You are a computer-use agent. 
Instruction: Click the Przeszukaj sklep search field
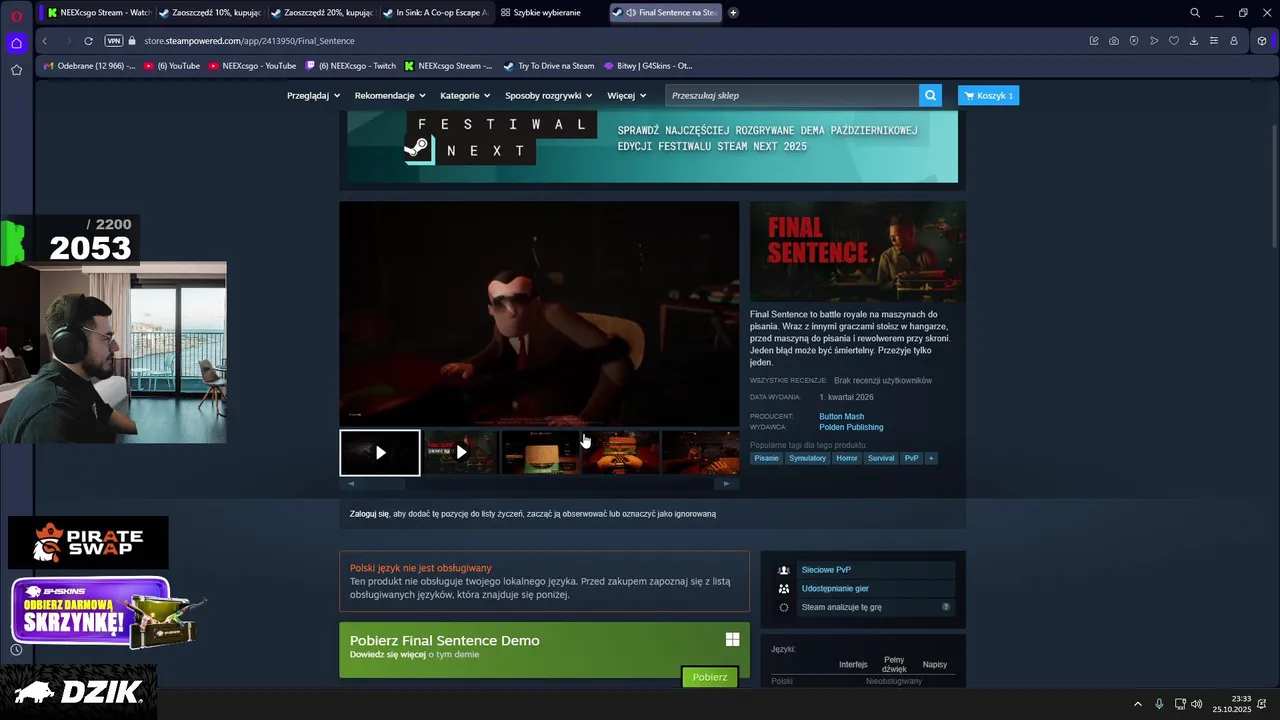[792, 96]
